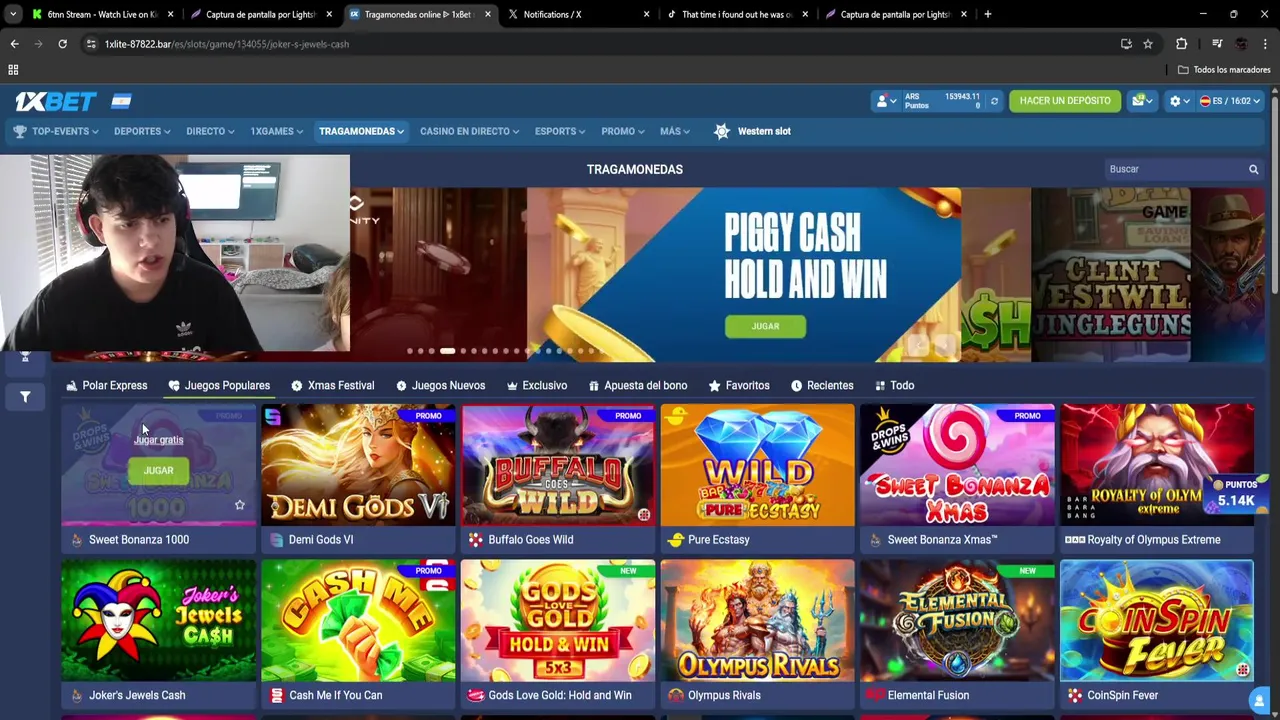Viewport: 1280px width, 720px height.
Task: Click JUGAR on Sweet Bonanza 1000
Action: pos(158,470)
